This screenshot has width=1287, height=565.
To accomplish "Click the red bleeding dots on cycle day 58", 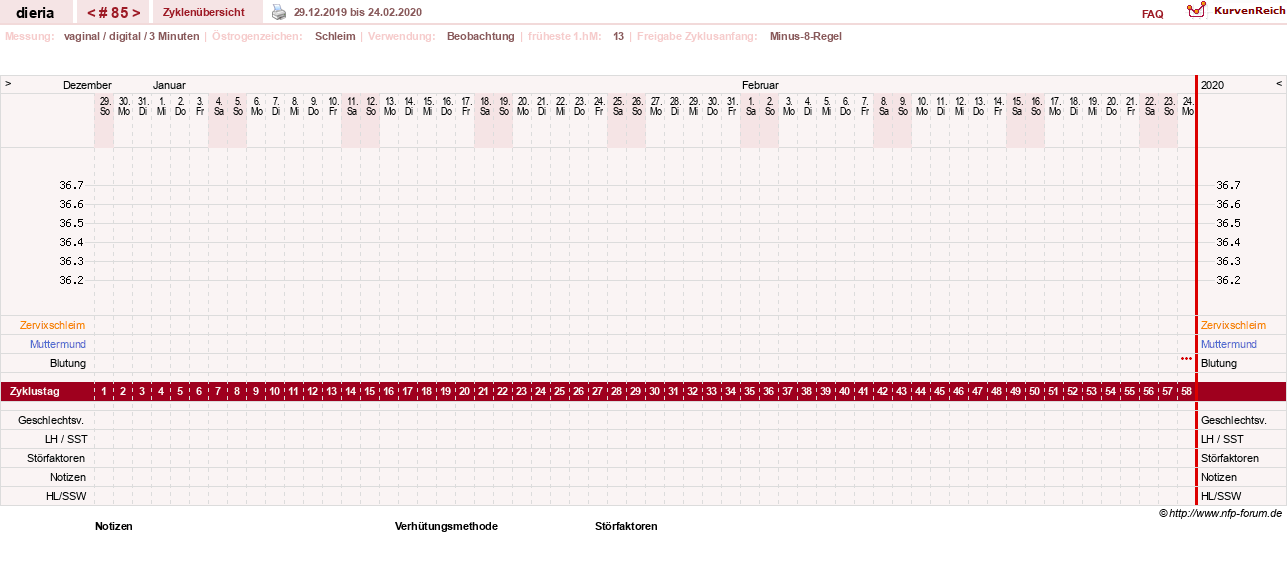I will 1187,358.
